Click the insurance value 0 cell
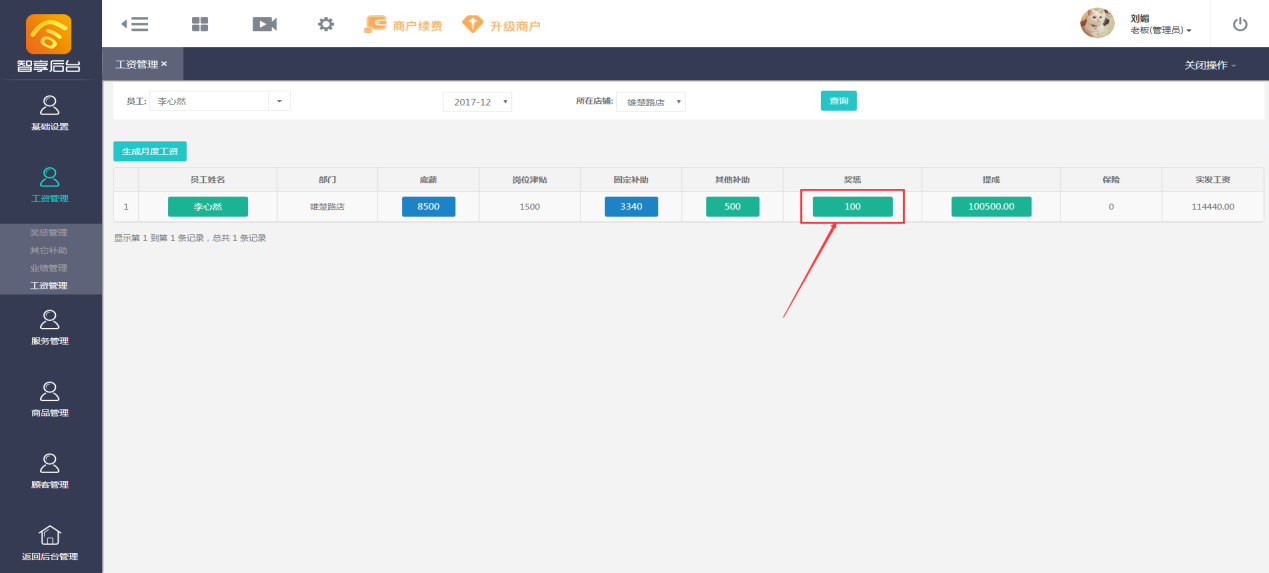The width and height of the screenshot is (1269, 573). [1111, 206]
